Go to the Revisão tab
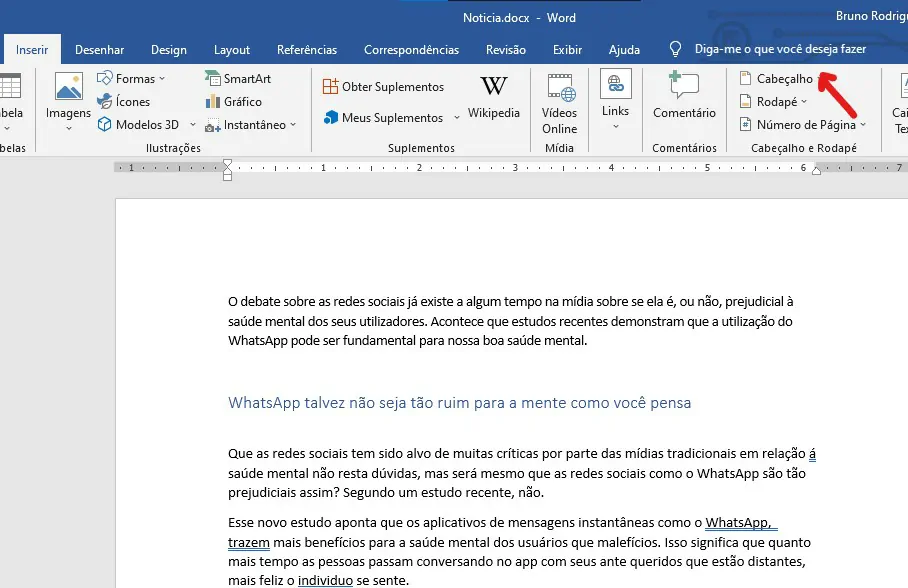 point(506,50)
